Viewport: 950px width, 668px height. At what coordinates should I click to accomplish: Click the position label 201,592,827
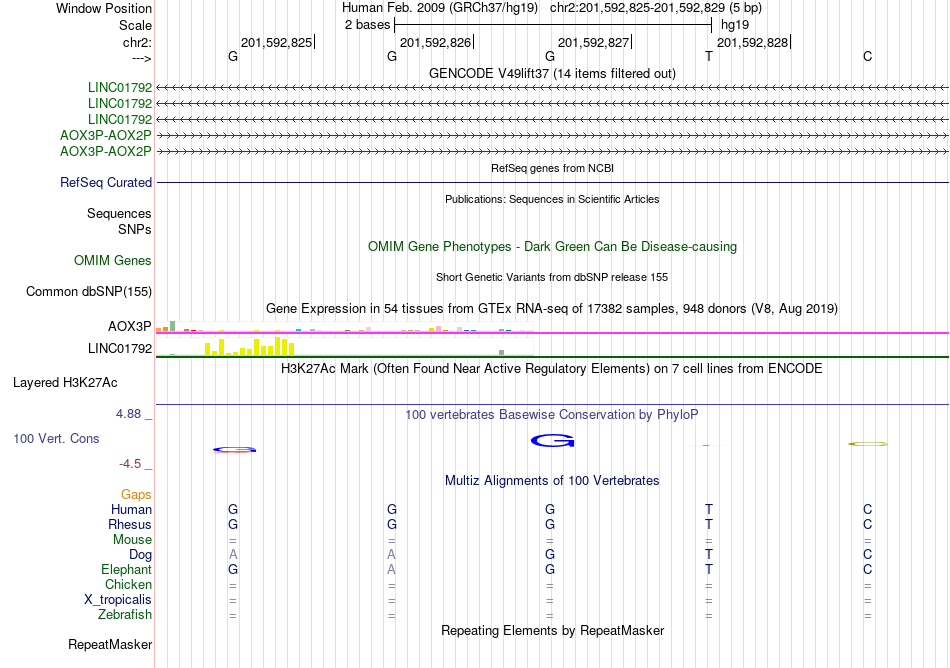pyautogui.click(x=593, y=42)
